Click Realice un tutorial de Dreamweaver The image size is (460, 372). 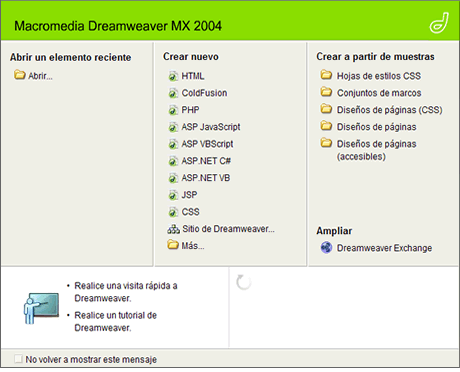[115, 321]
